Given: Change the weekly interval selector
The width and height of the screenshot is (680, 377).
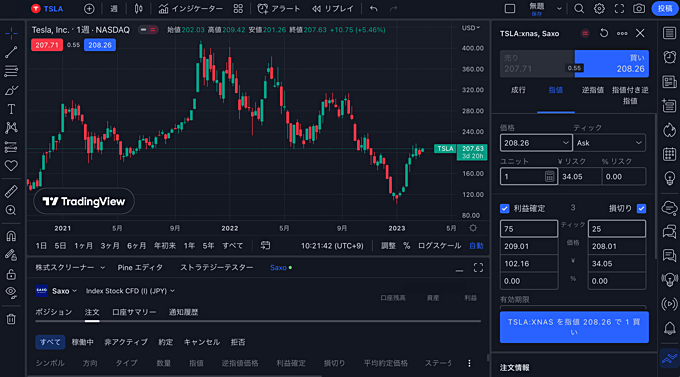Looking at the screenshot, I should coord(114,9).
